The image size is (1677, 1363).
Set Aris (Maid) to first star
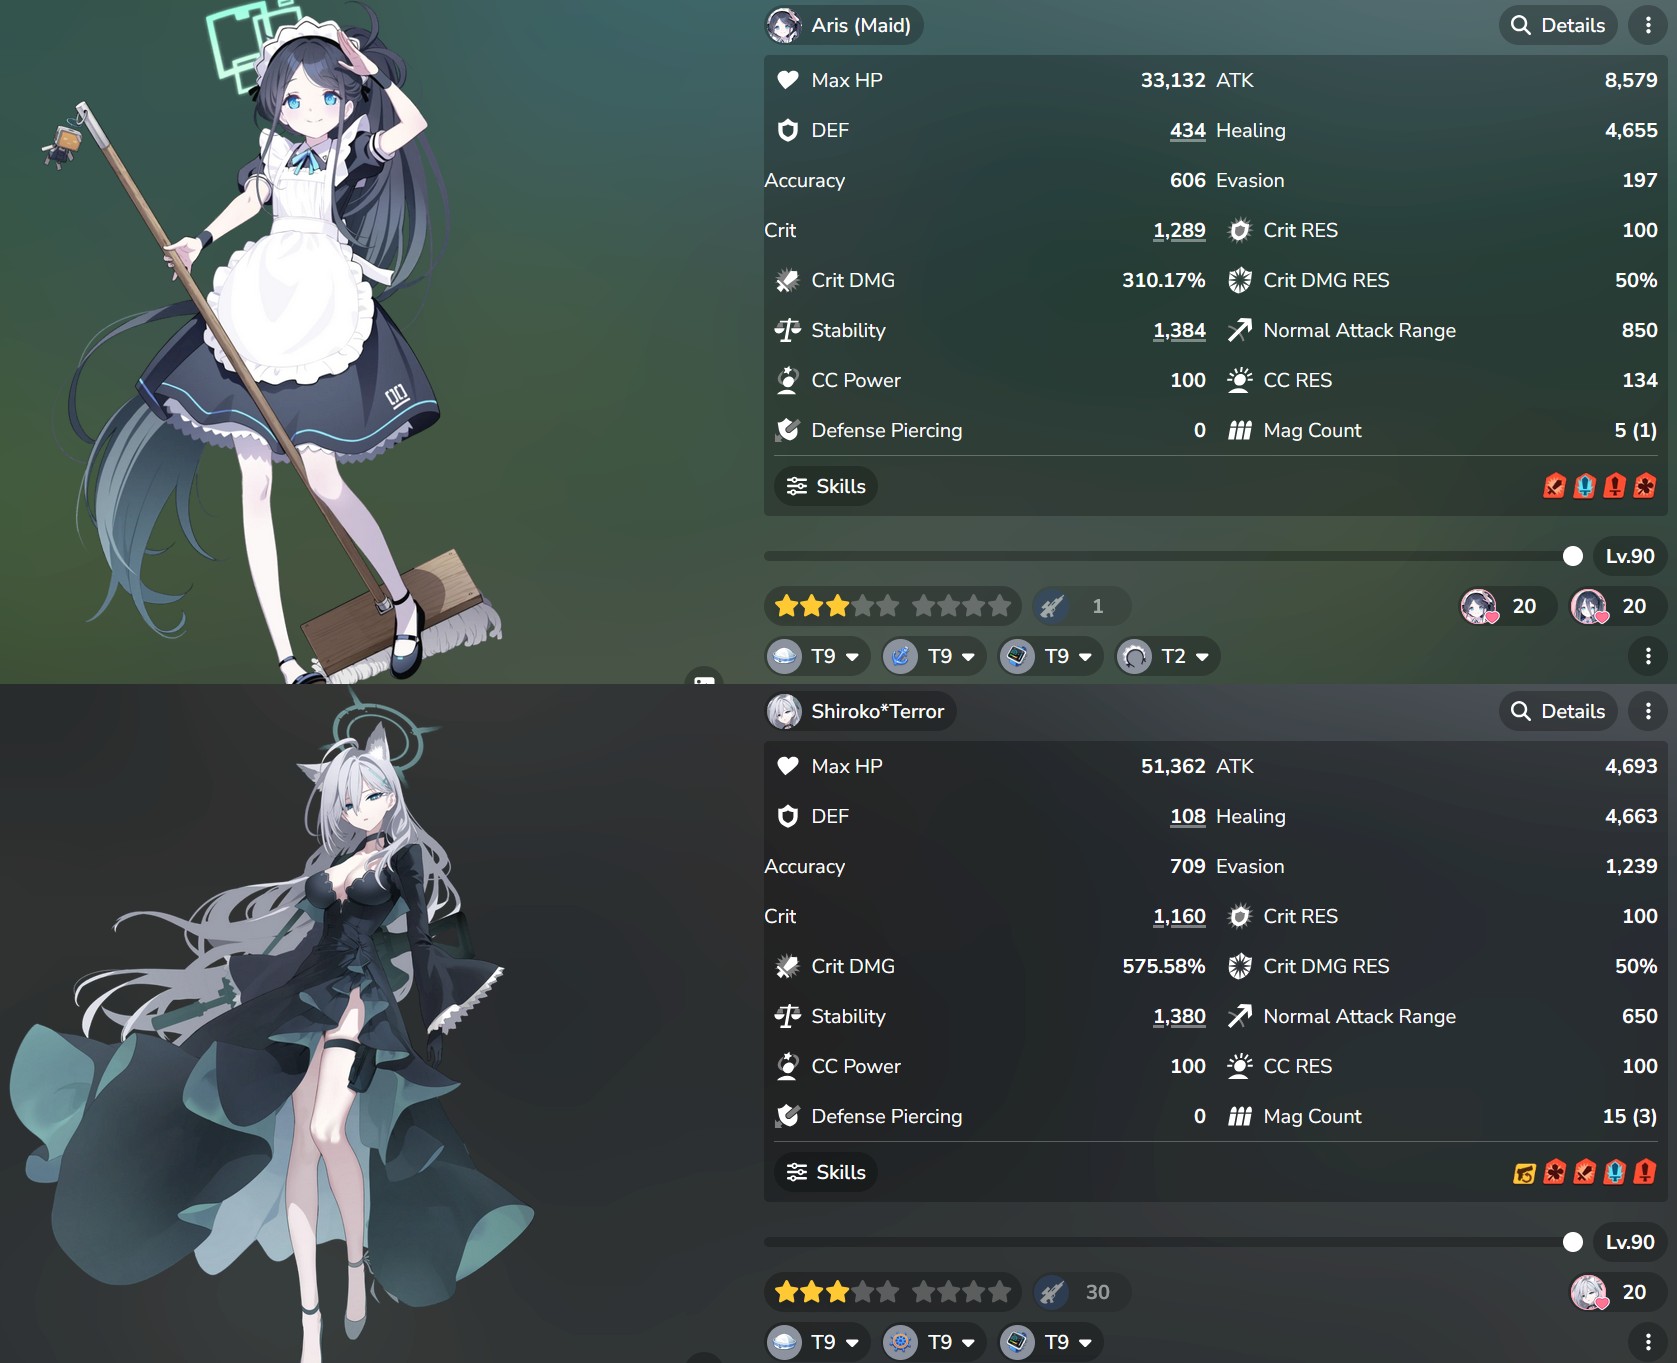(786, 606)
